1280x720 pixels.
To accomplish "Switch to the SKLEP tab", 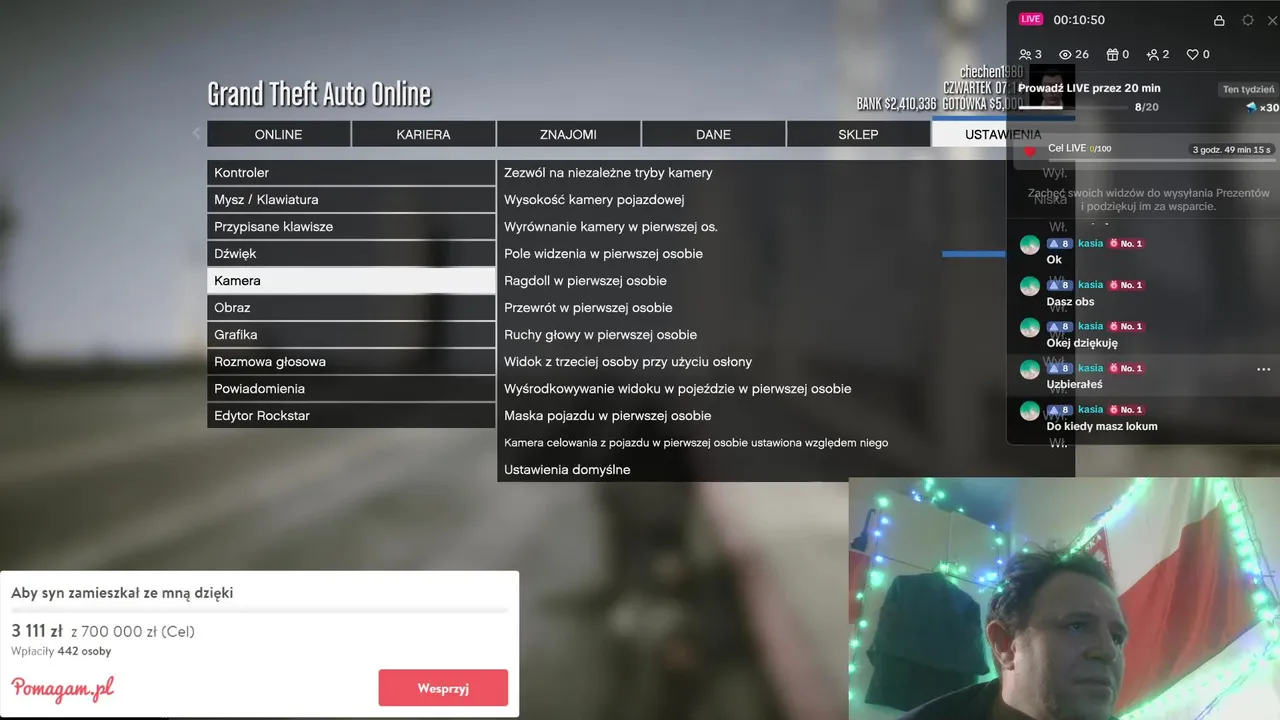I will (858, 134).
